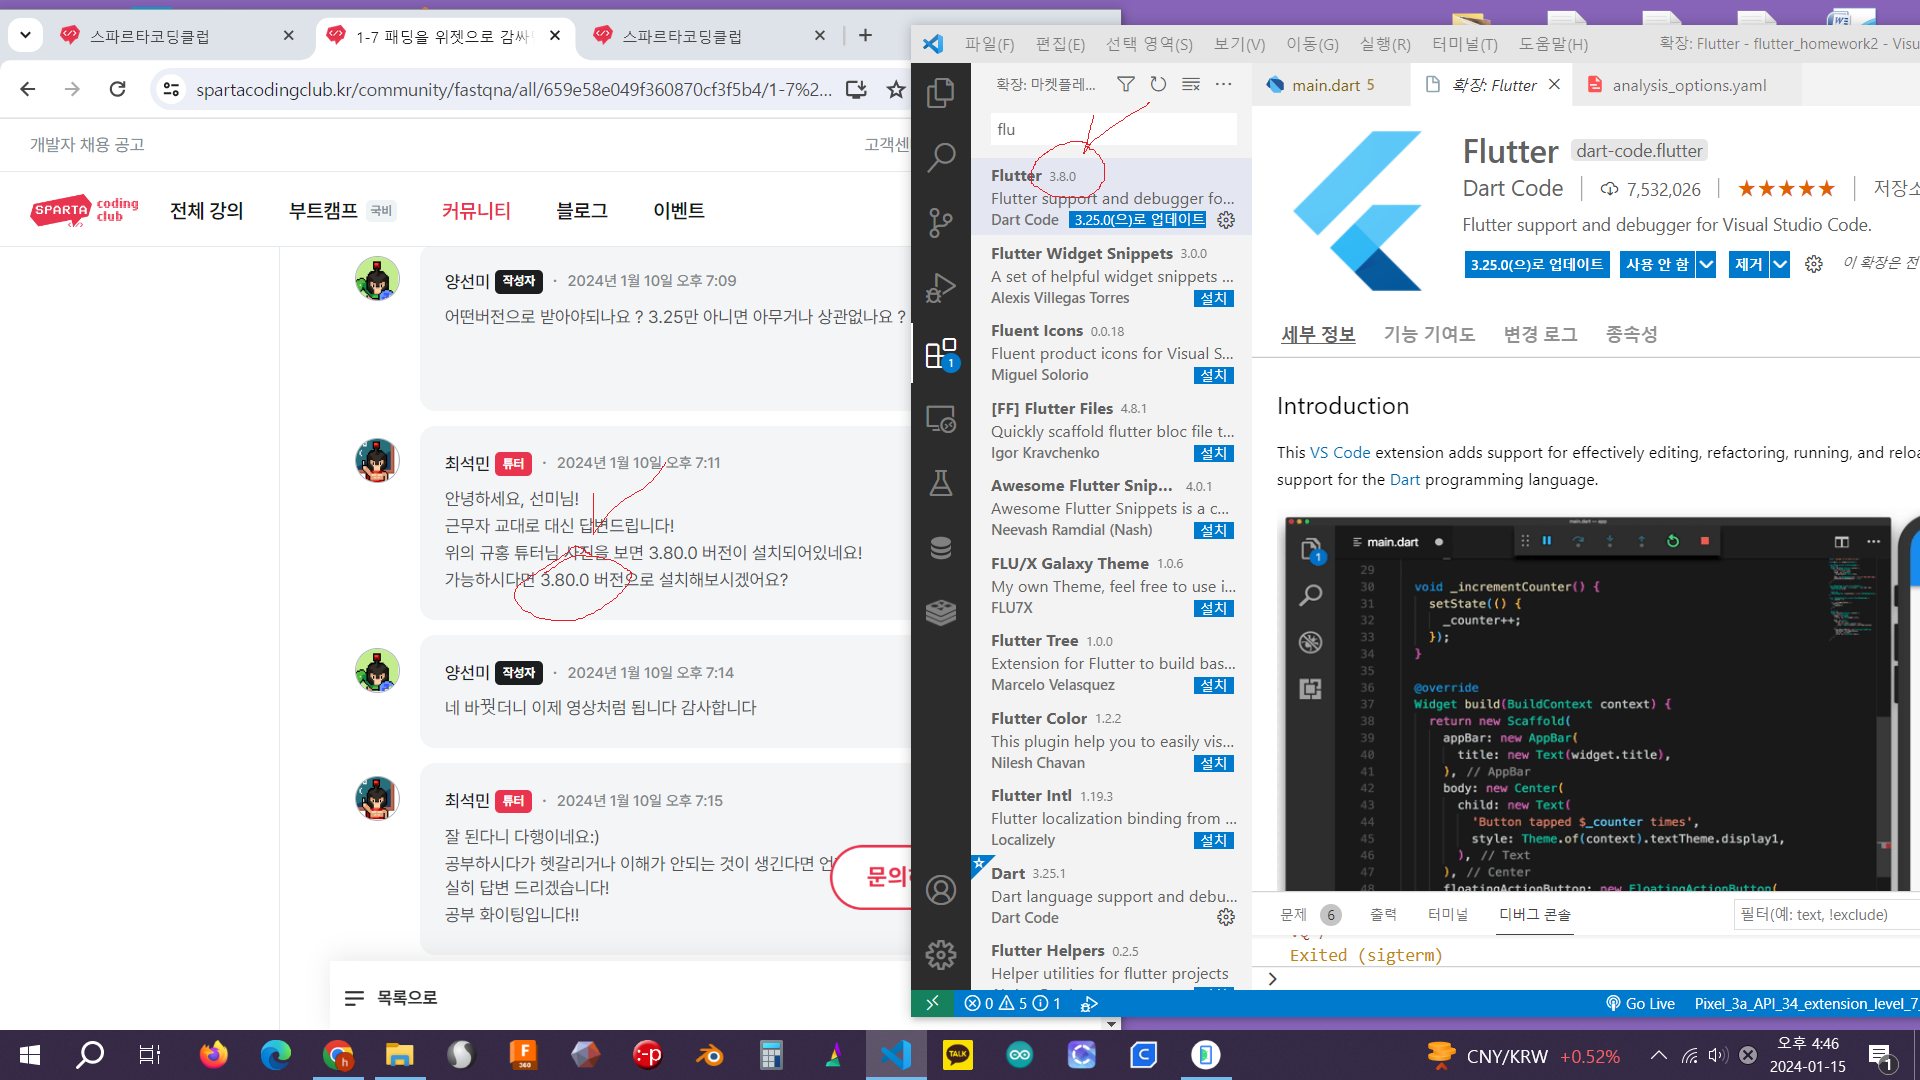Expand Disable button dropdown arrow
This screenshot has height=1080, width=1920.
click(1707, 265)
